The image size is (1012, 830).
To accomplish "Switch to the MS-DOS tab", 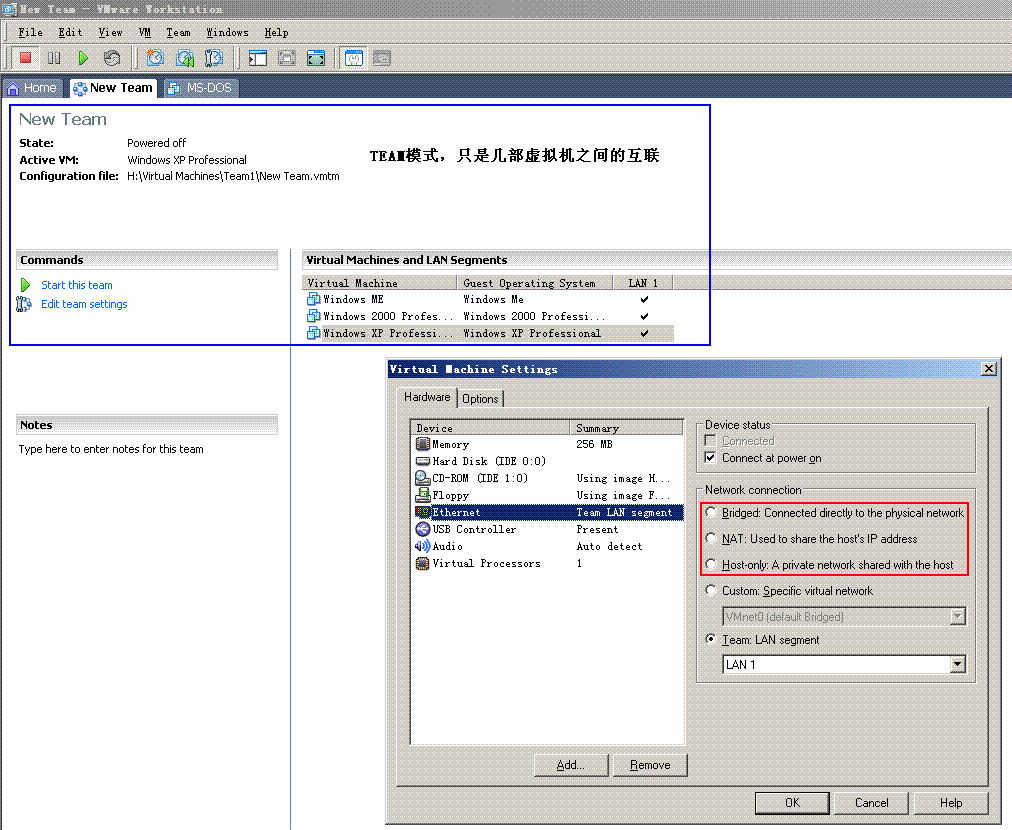I will (x=201, y=88).
